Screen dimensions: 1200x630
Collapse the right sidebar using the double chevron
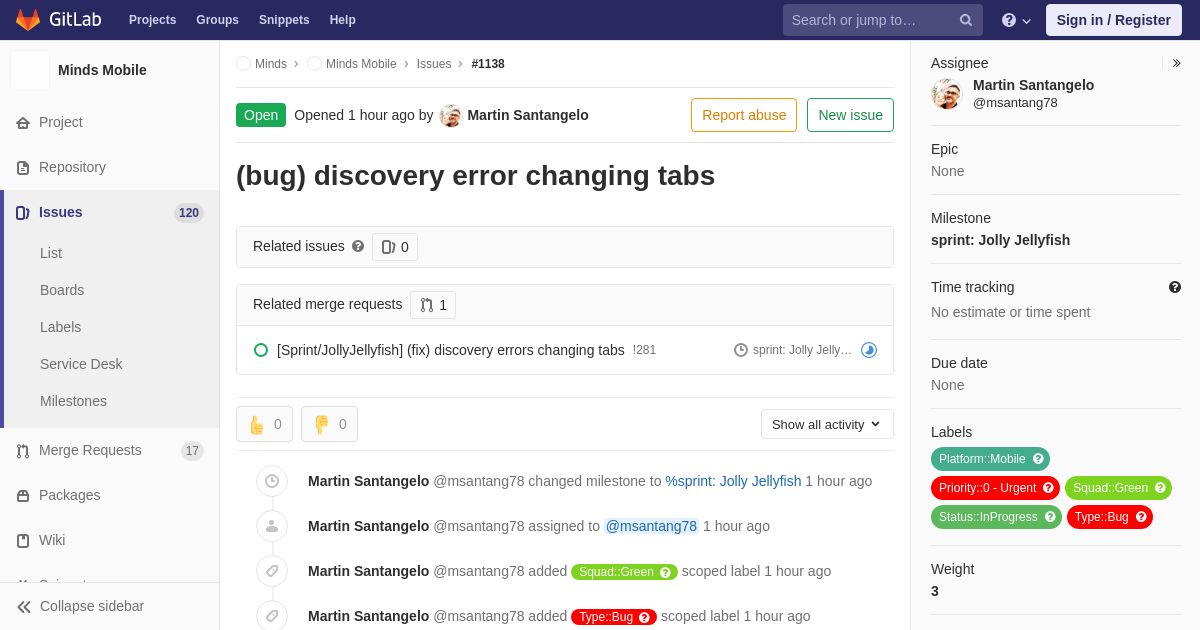pos(1177,63)
